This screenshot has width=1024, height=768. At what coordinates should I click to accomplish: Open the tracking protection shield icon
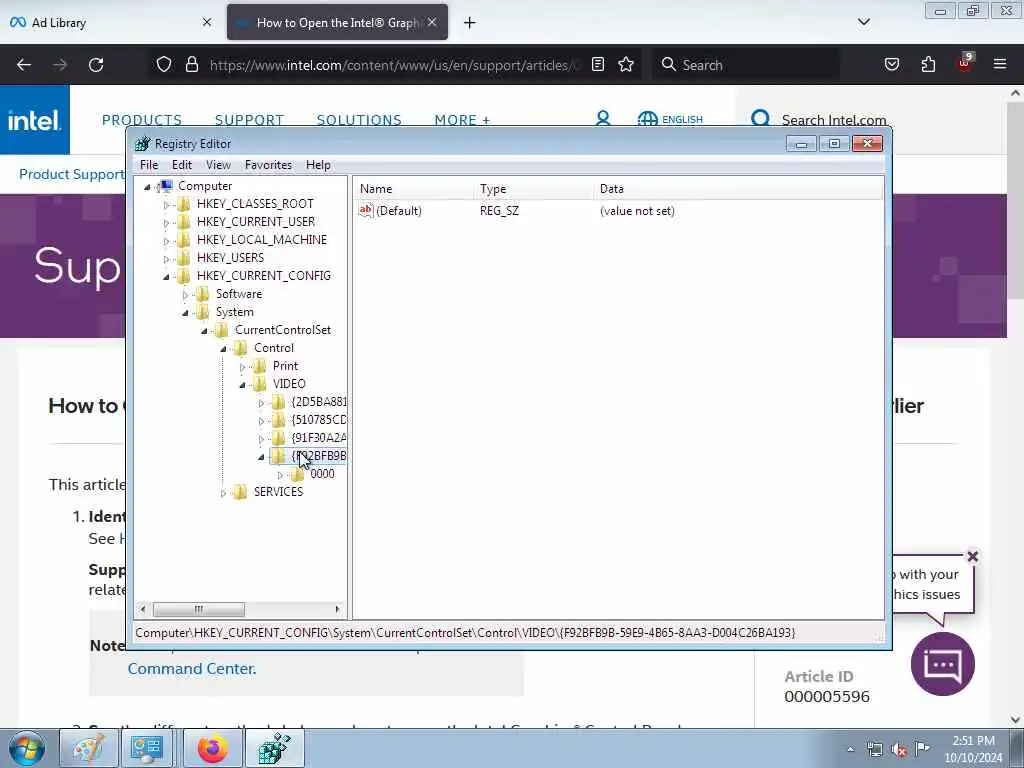point(164,64)
